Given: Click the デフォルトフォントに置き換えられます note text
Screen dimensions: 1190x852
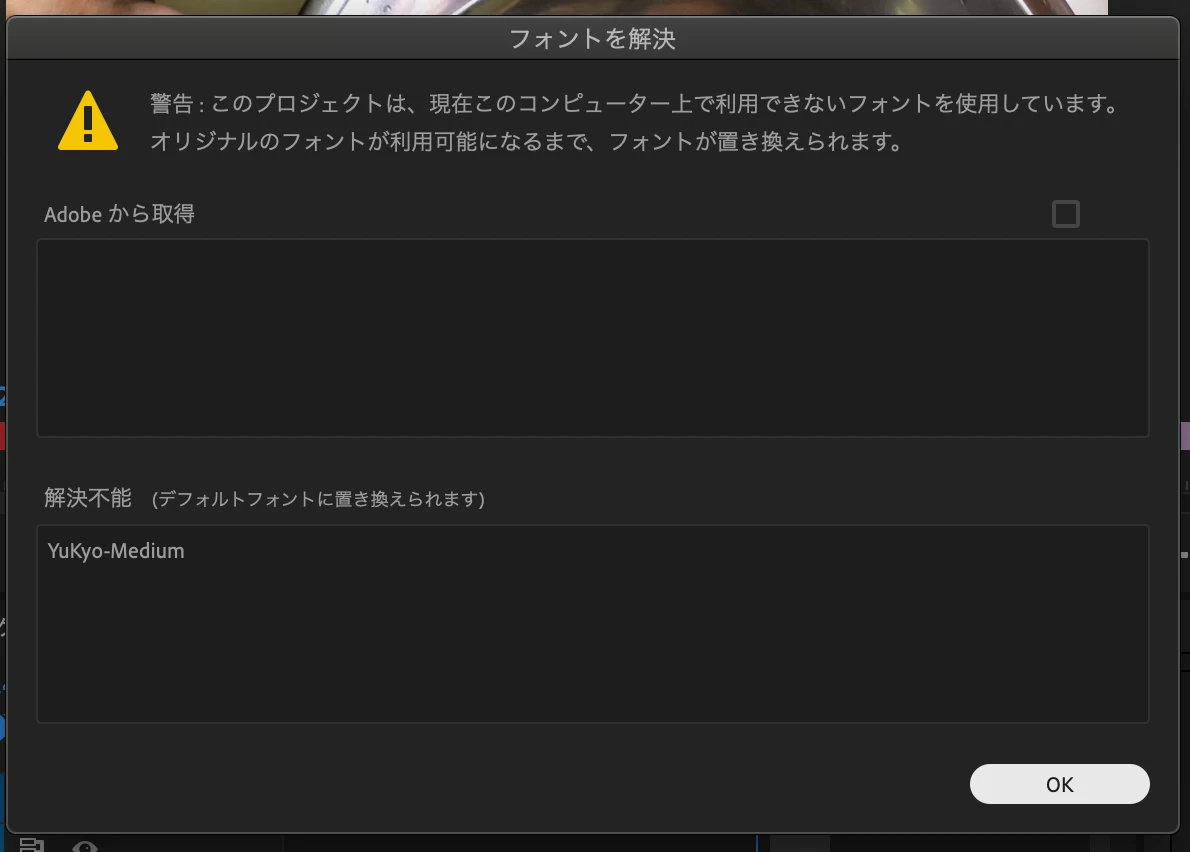Looking at the screenshot, I should 318,498.
